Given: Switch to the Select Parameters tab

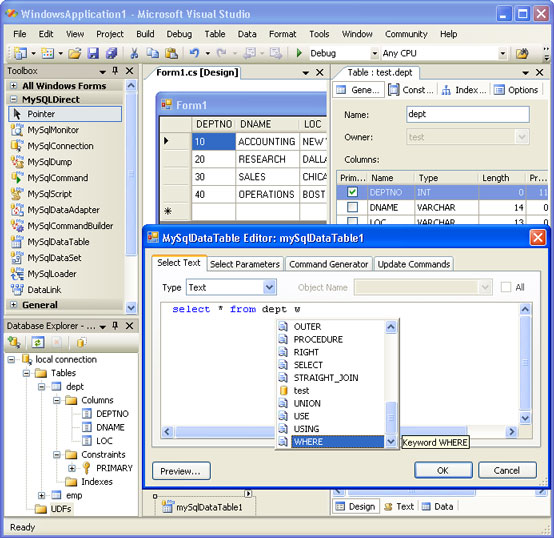Looking at the screenshot, I should (245, 264).
